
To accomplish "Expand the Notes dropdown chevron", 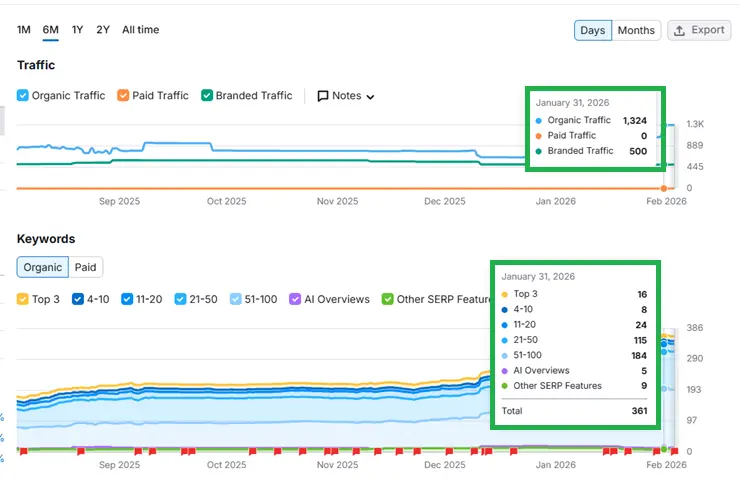I will (x=370, y=97).
